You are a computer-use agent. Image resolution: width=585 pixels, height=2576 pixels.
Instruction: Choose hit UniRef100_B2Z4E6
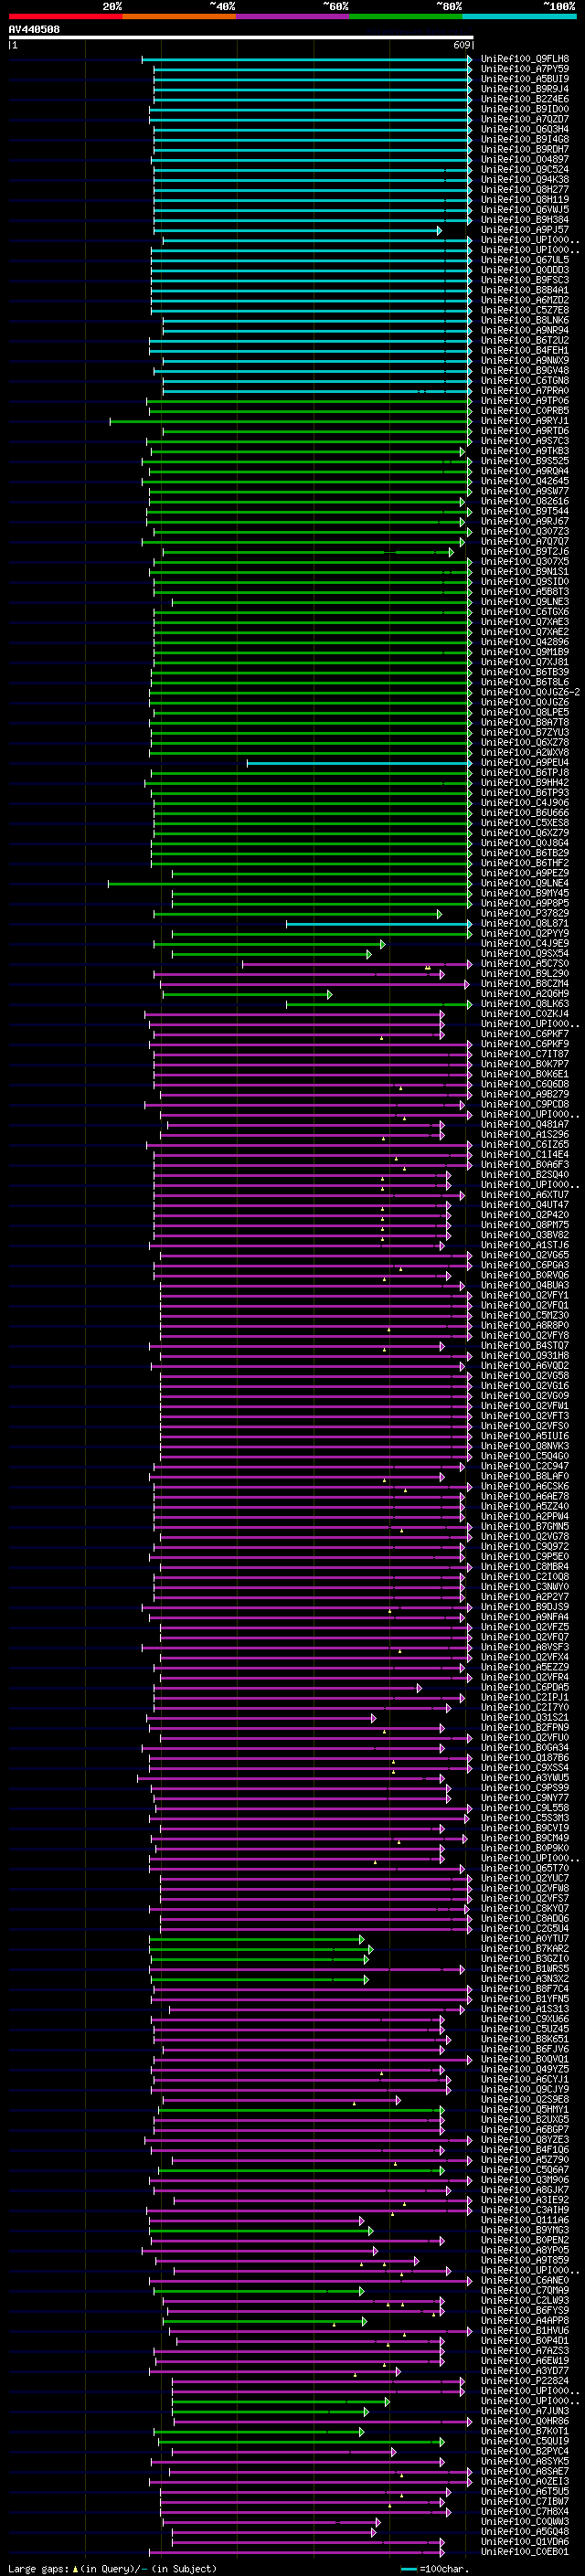coord(525,99)
